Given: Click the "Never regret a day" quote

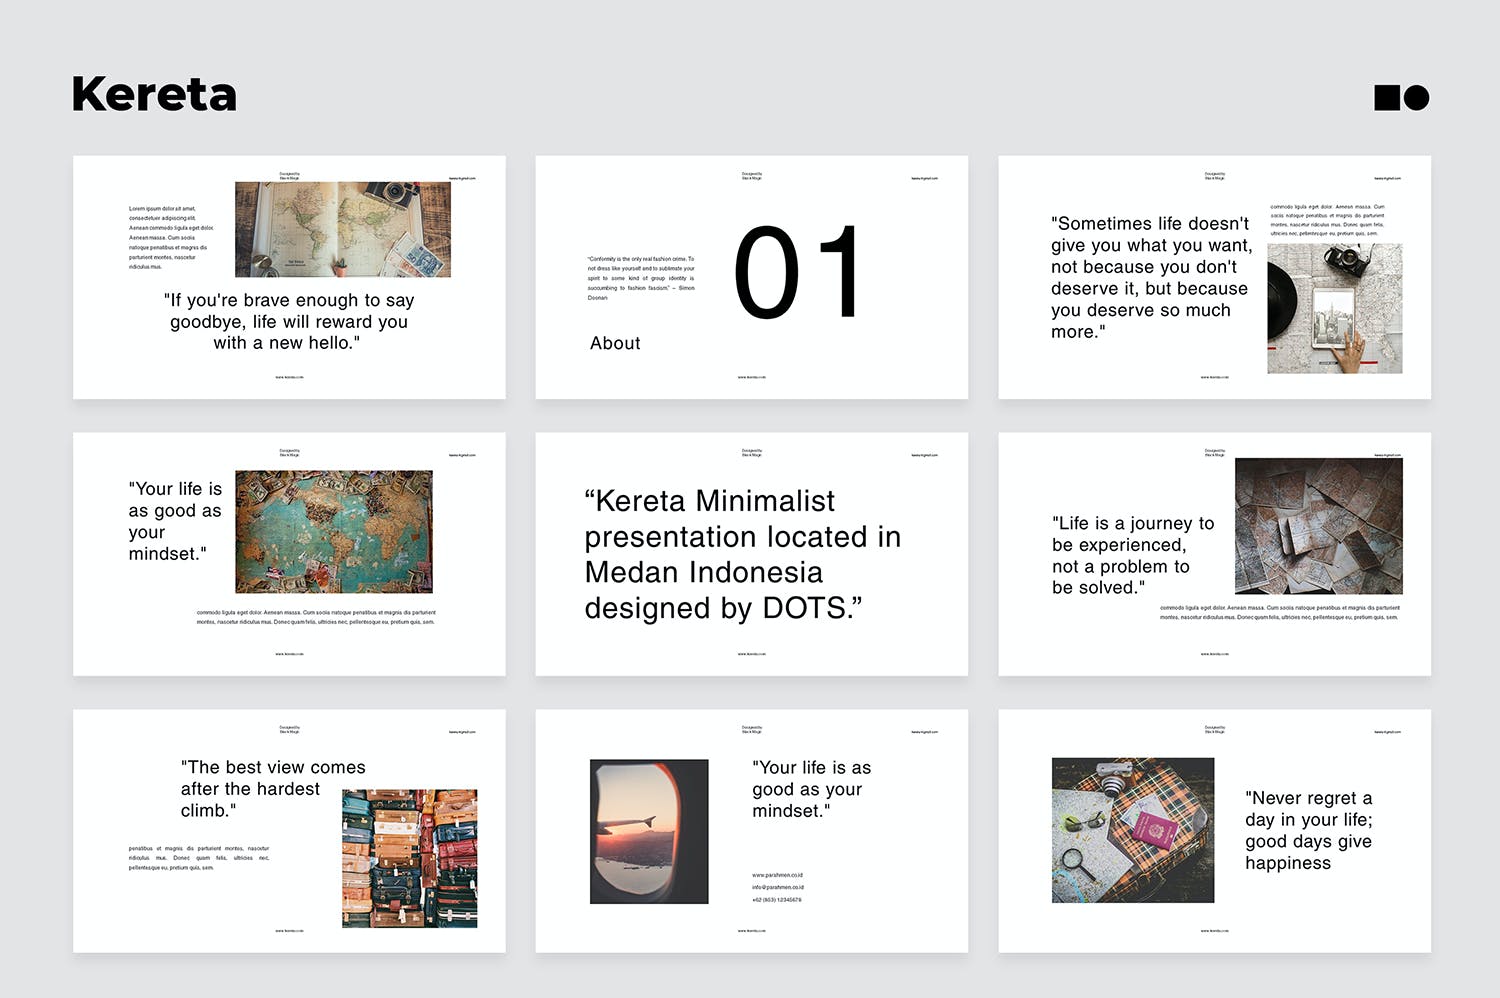Looking at the screenshot, I should click(1308, 830).
